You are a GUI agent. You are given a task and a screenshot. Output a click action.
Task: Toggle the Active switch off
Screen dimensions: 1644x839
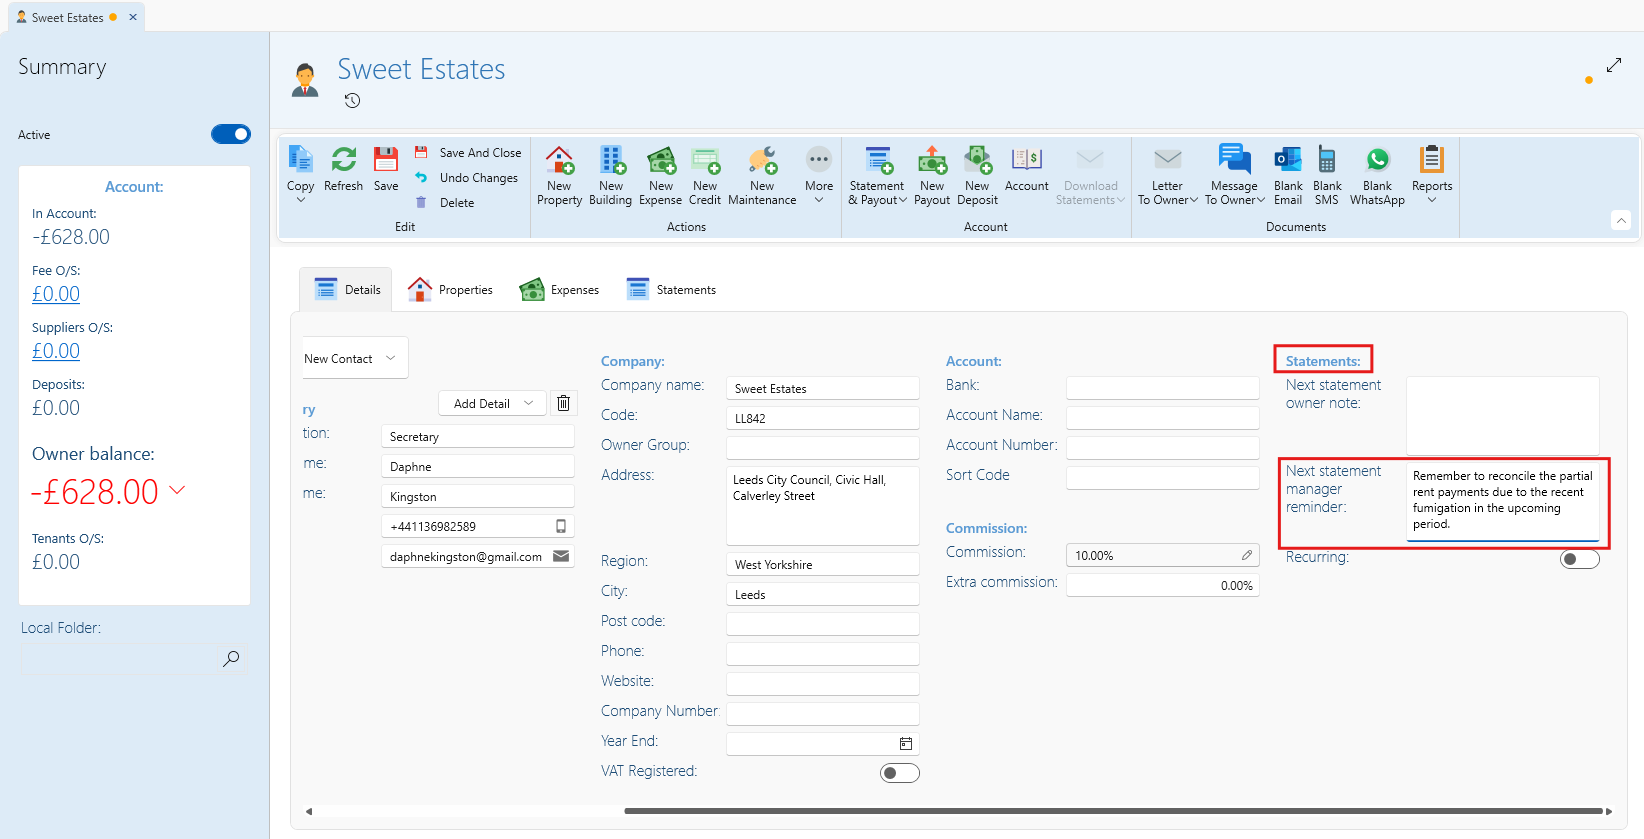coord(231,134)
